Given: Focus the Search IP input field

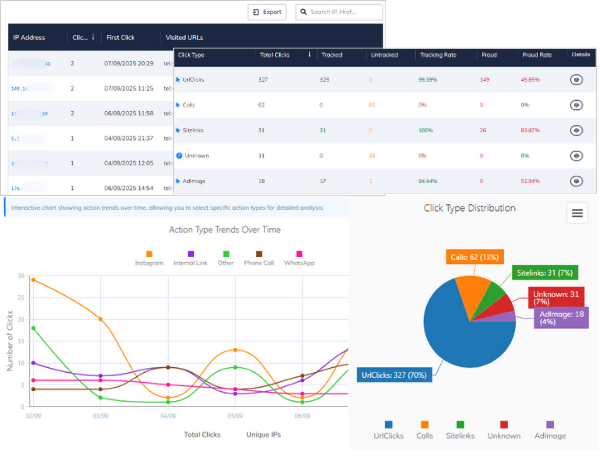Looking at the screenshot, I should tap(345, 13).
